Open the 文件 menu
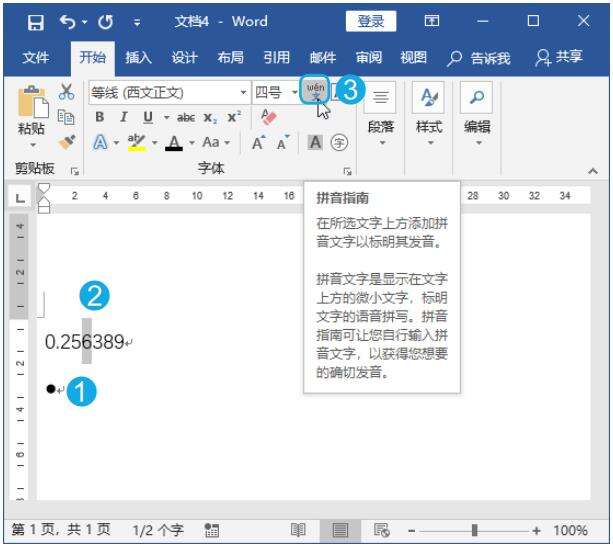This screenshot has width=613, height=548. coord(36,58)
